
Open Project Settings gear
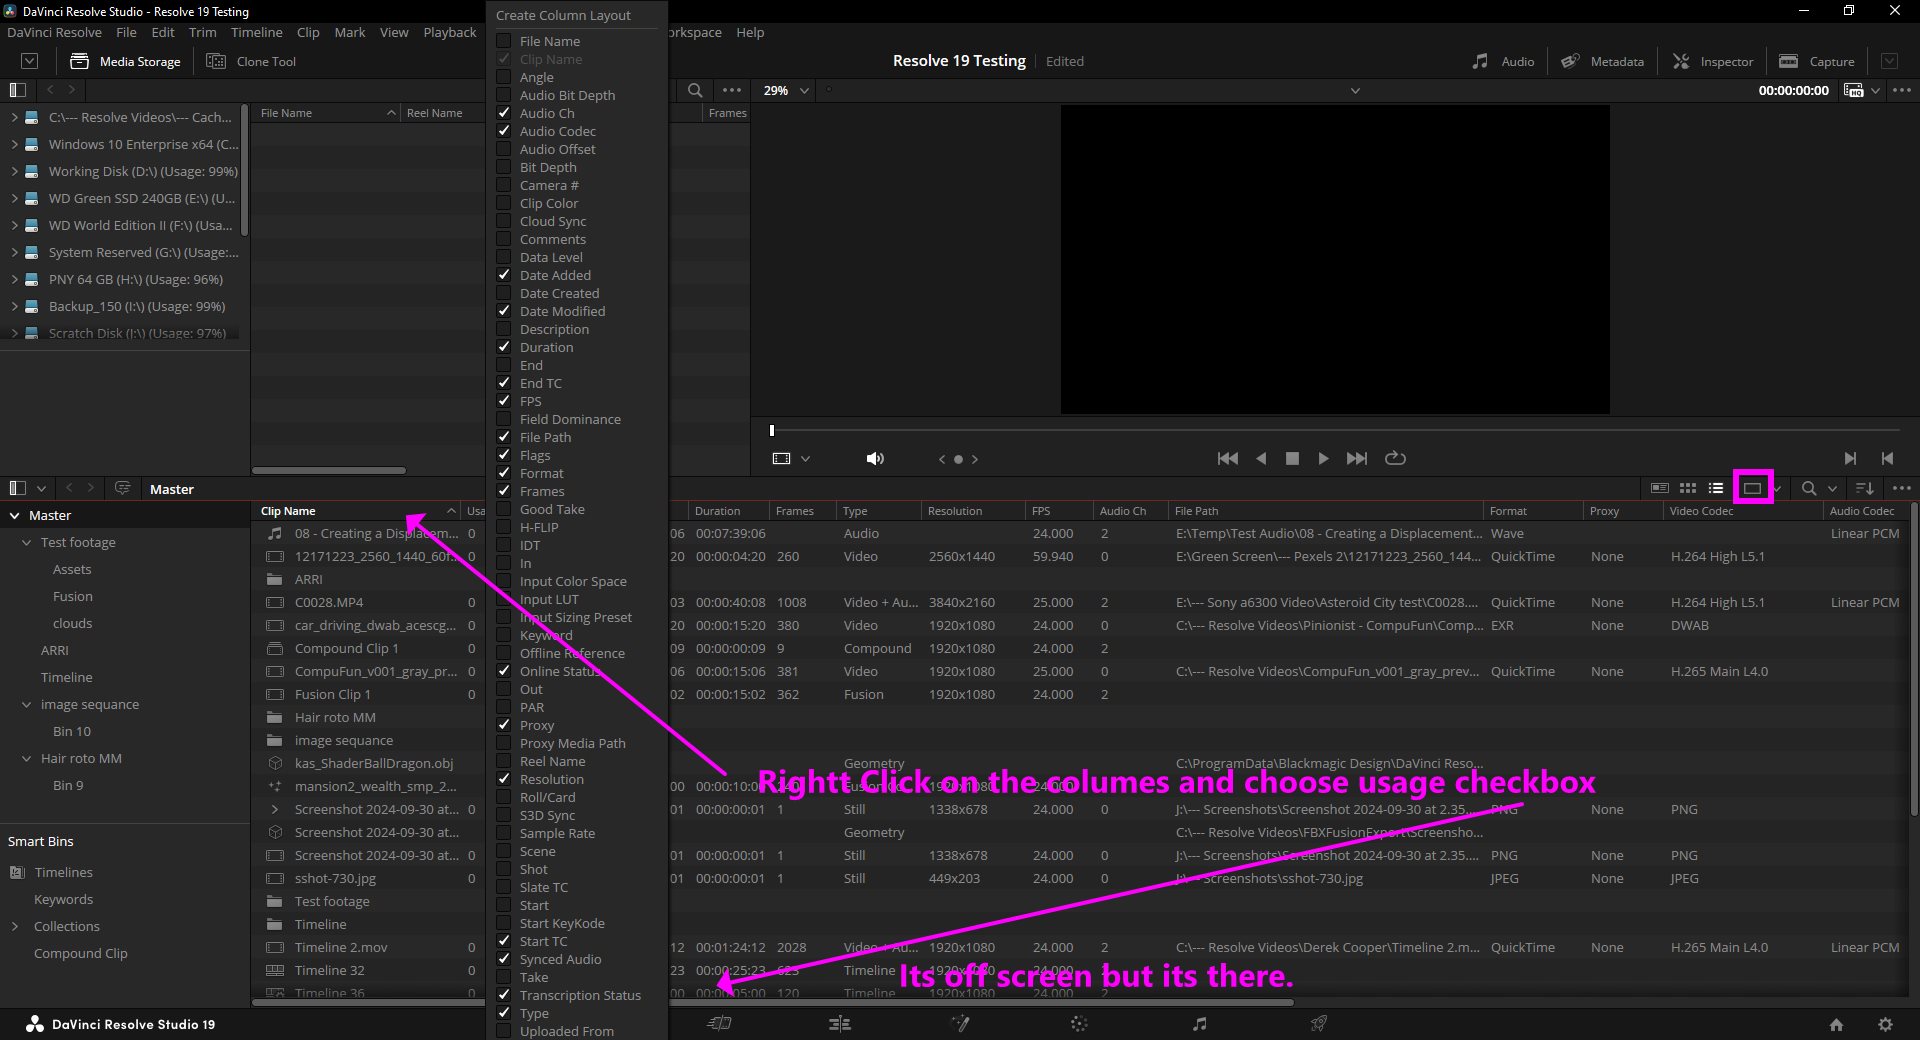(x=1885, y=1024)
